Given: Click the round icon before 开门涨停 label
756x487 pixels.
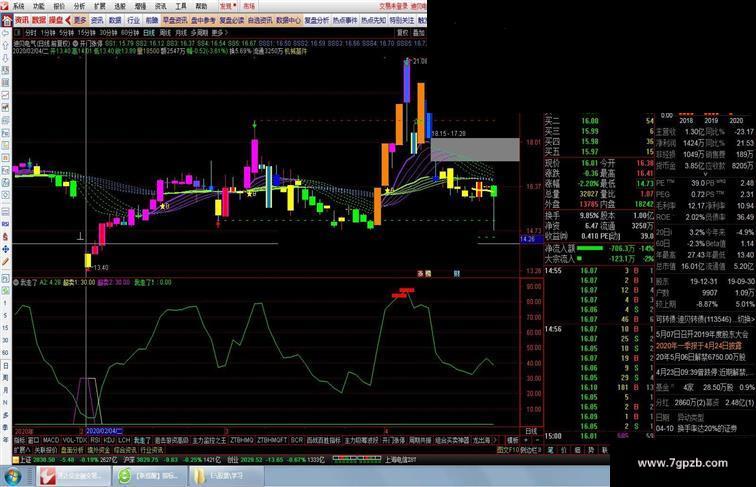Looking at the screenshot, I should (x=75, y=43).
